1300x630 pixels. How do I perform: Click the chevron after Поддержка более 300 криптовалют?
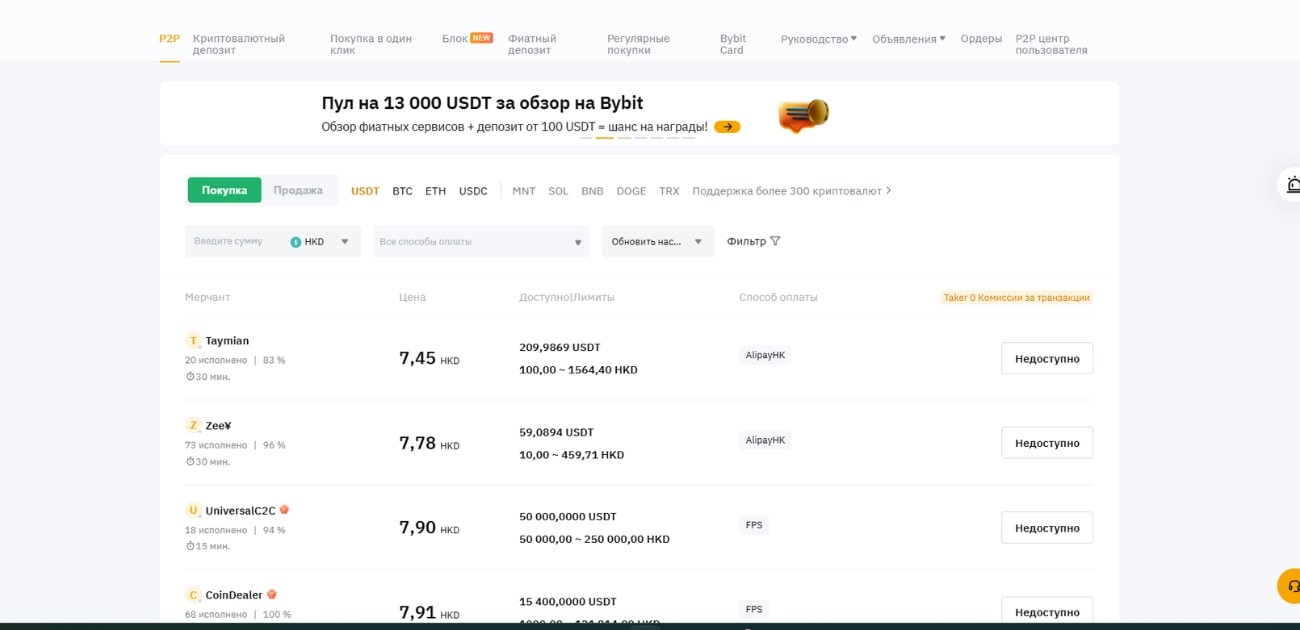[889, 191]
